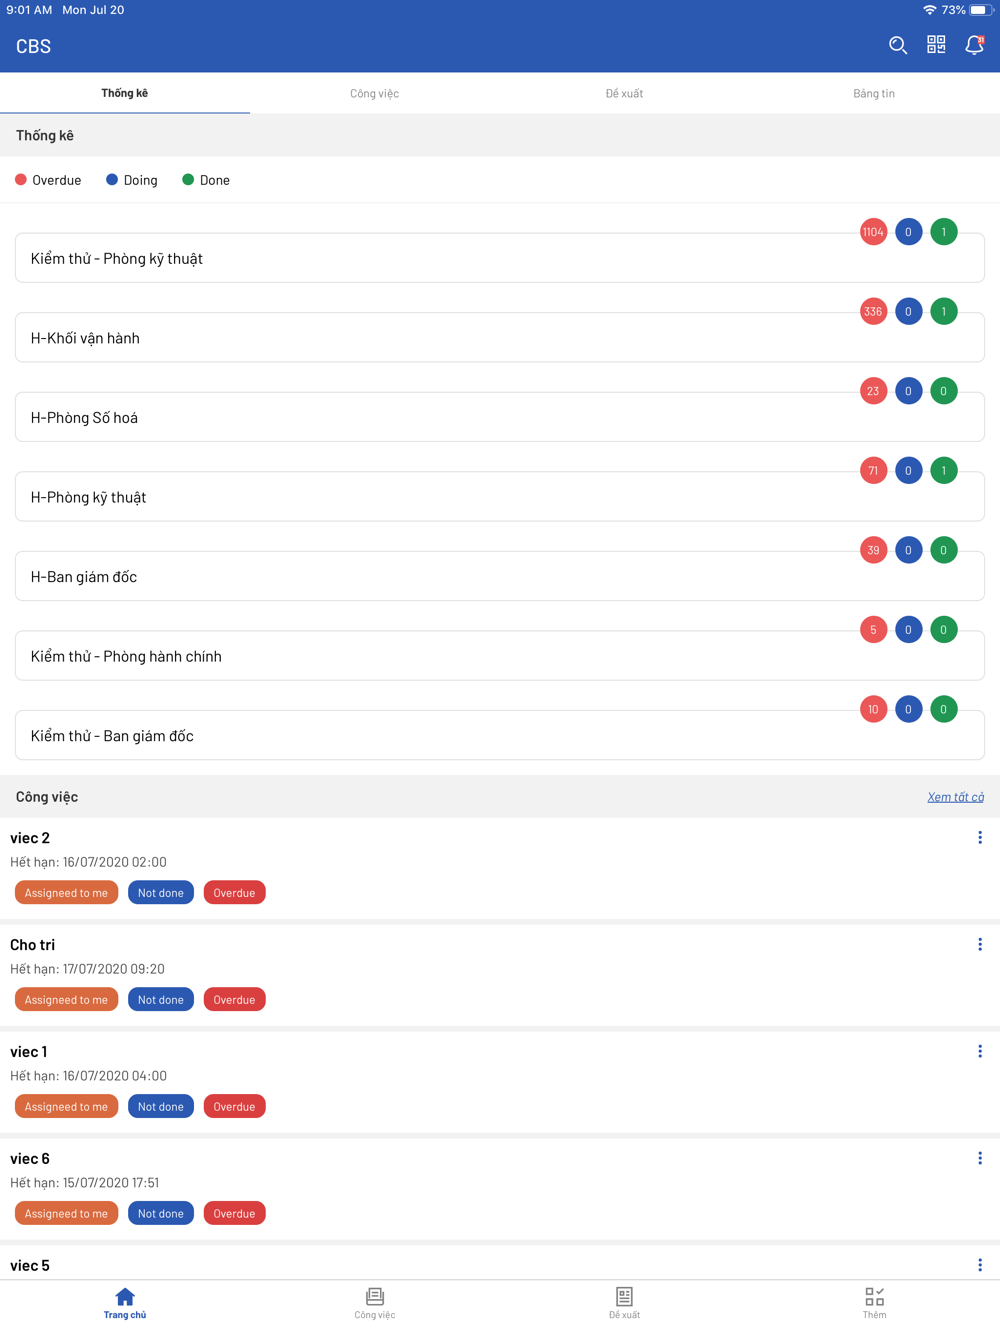Open the three-dot menu for Cho tri

pos(980,945)
